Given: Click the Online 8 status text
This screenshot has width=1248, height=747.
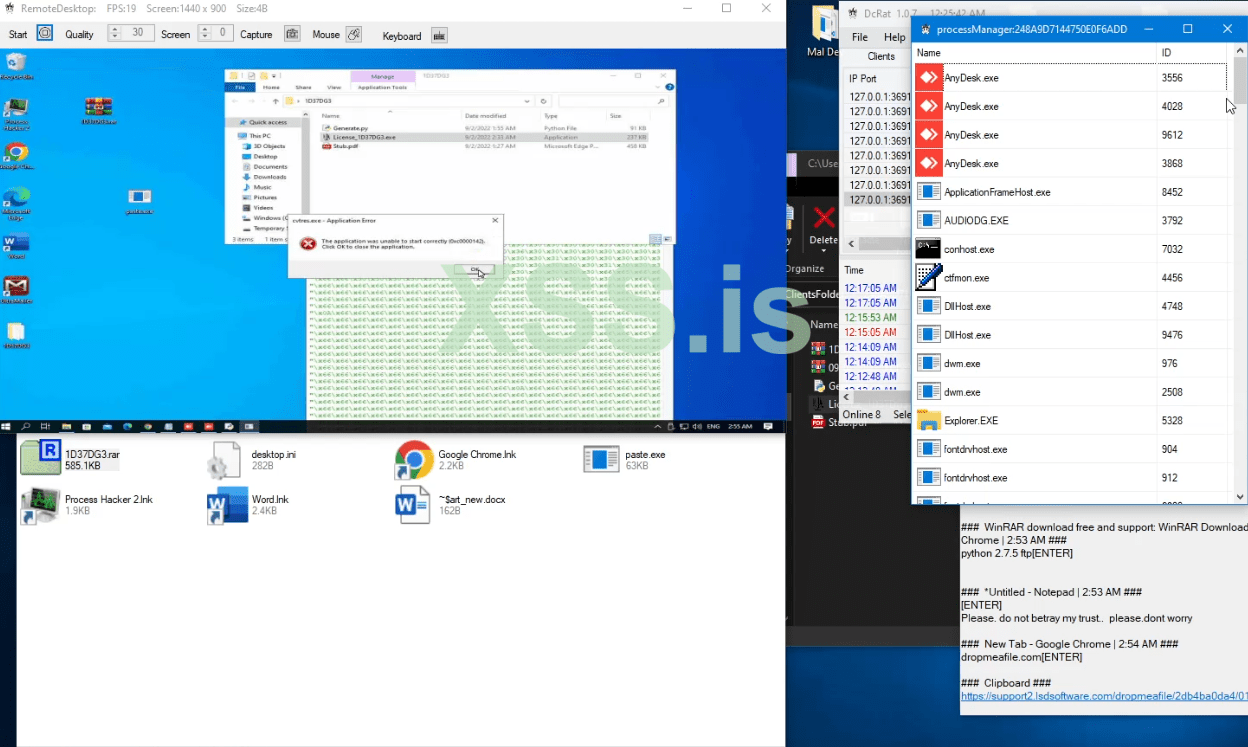Looking at the screenshot, I should click(862, 414).
